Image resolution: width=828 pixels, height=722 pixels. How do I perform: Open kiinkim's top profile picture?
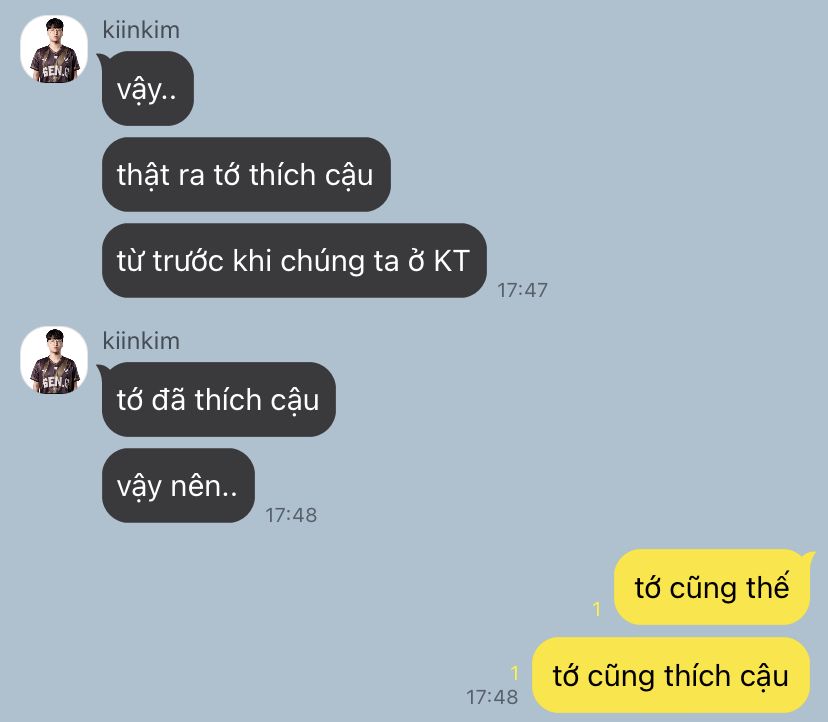tap(54, 49)
